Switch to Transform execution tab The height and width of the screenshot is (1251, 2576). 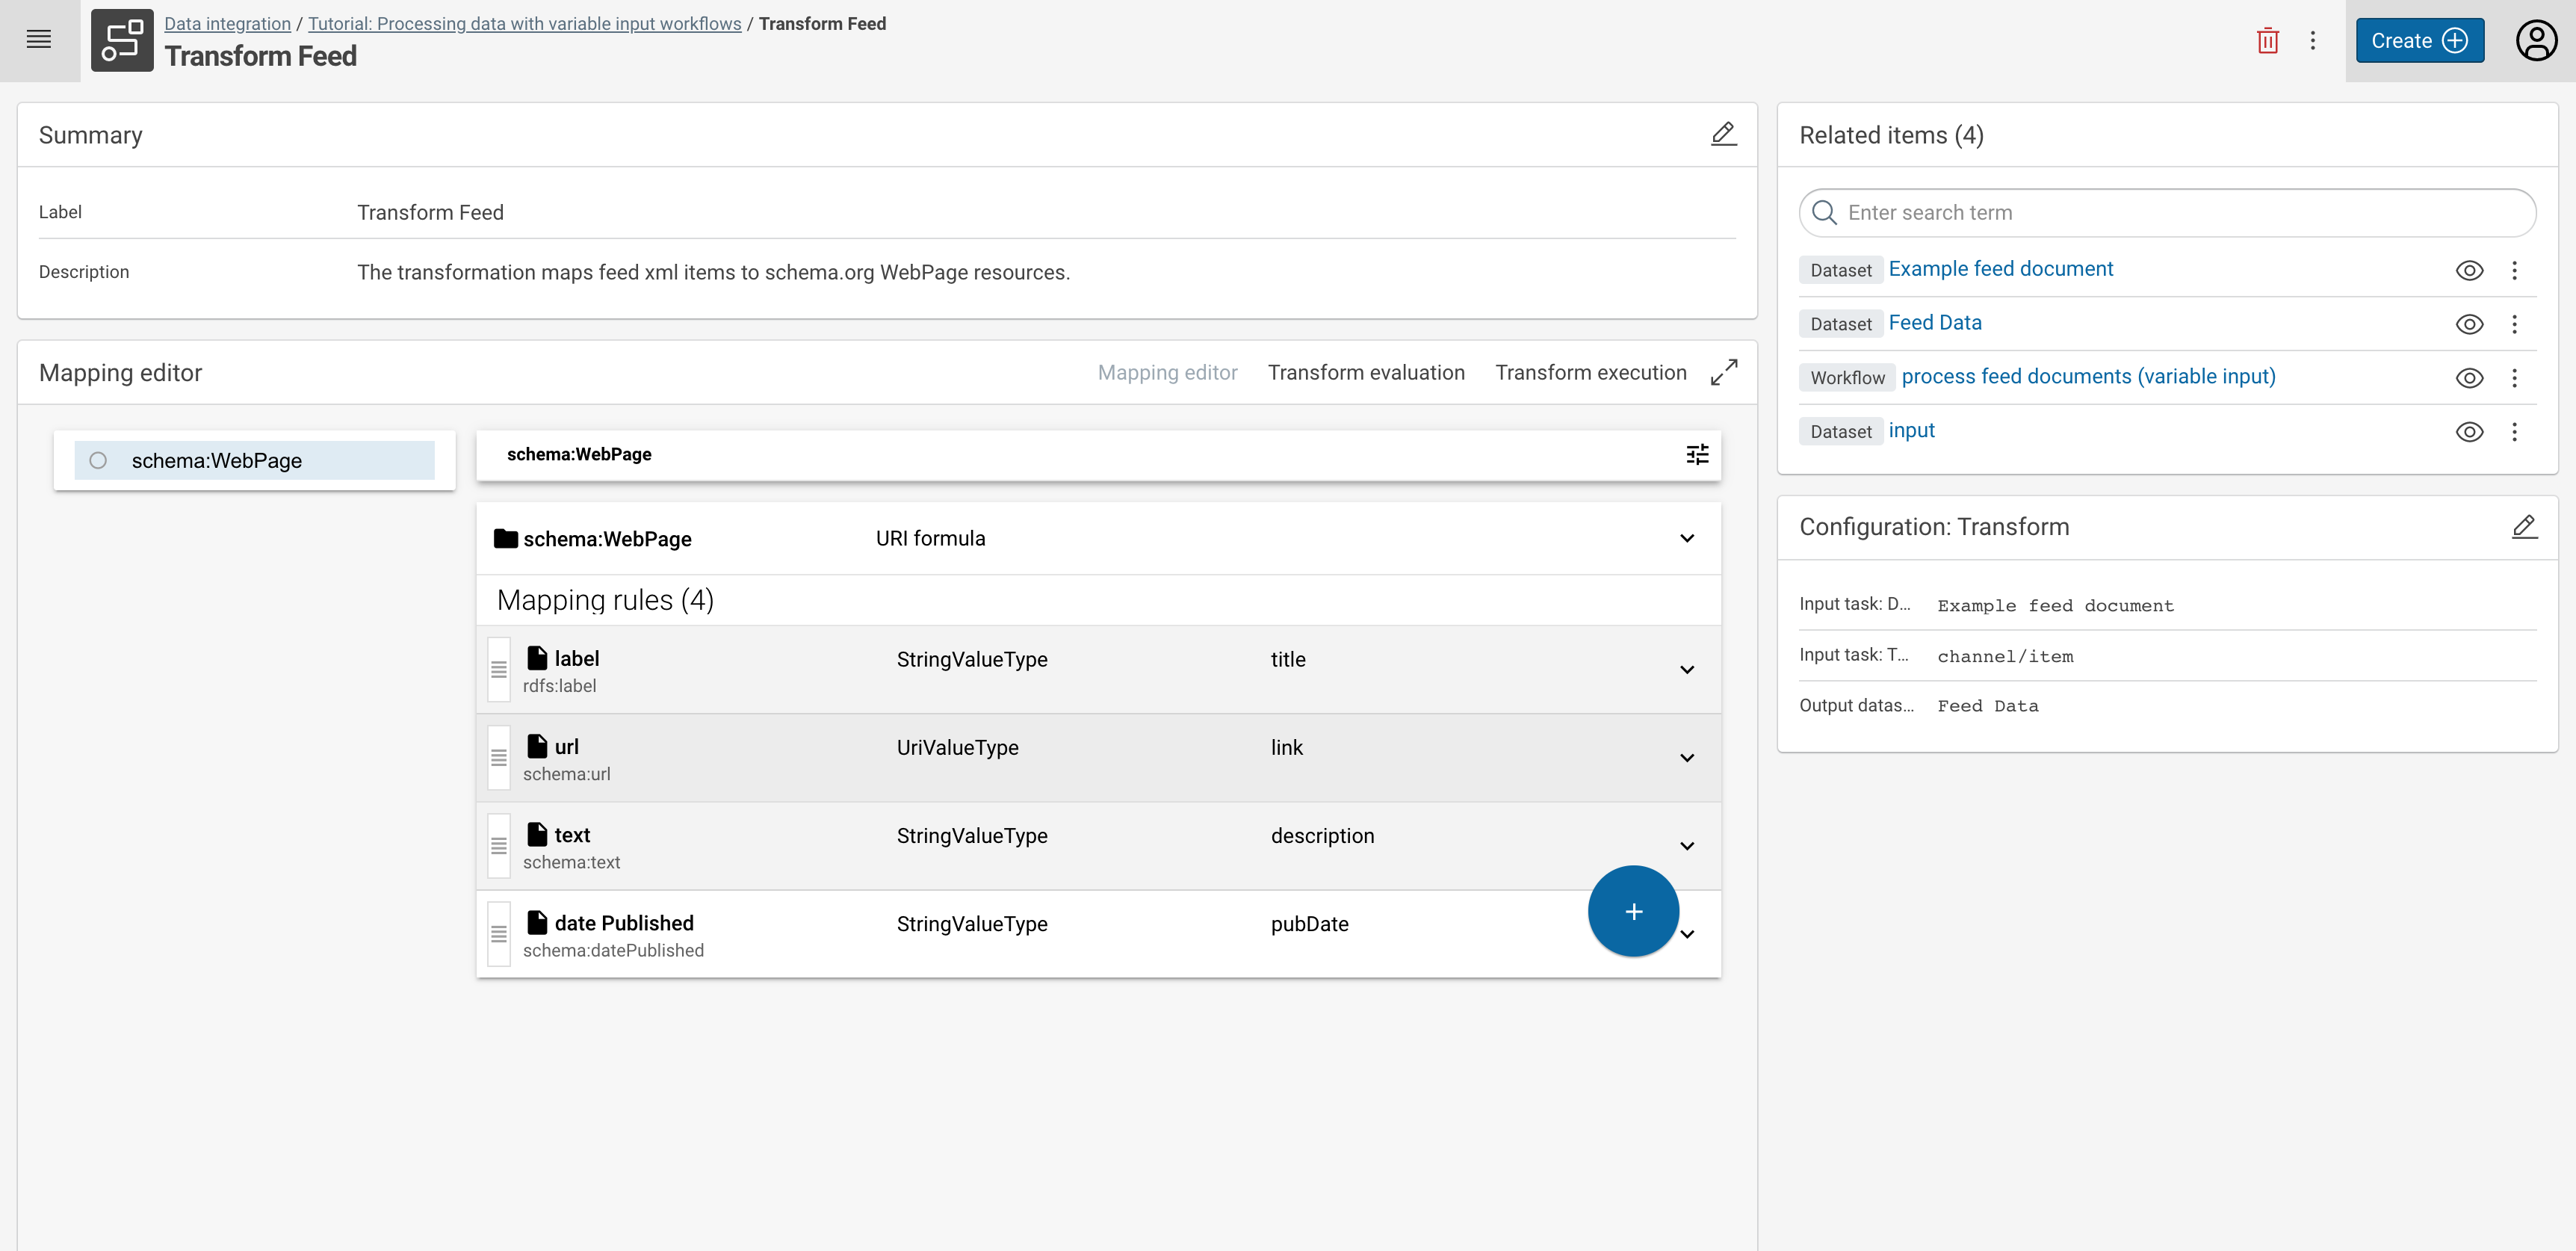pos(1590,372)
